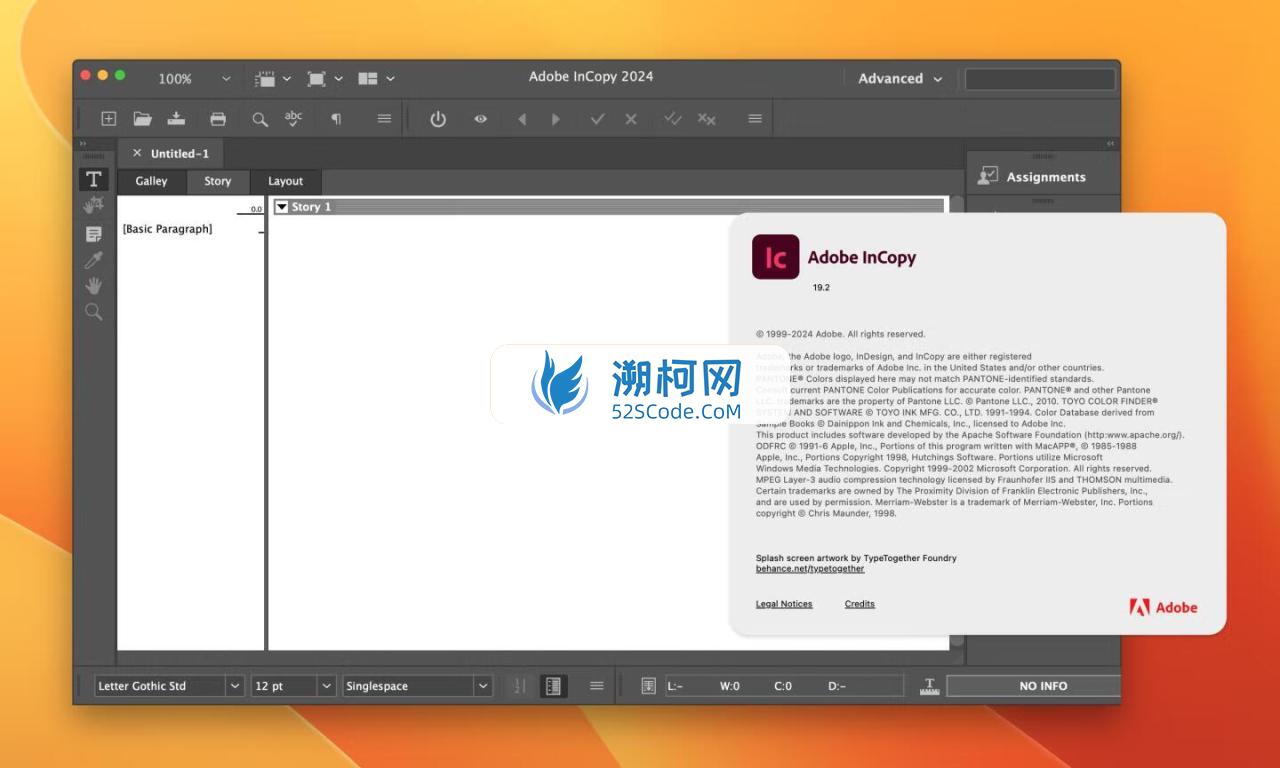Toggle Track Changes power icon
This screenshot has width=1280, height=768.
(438, 119)
